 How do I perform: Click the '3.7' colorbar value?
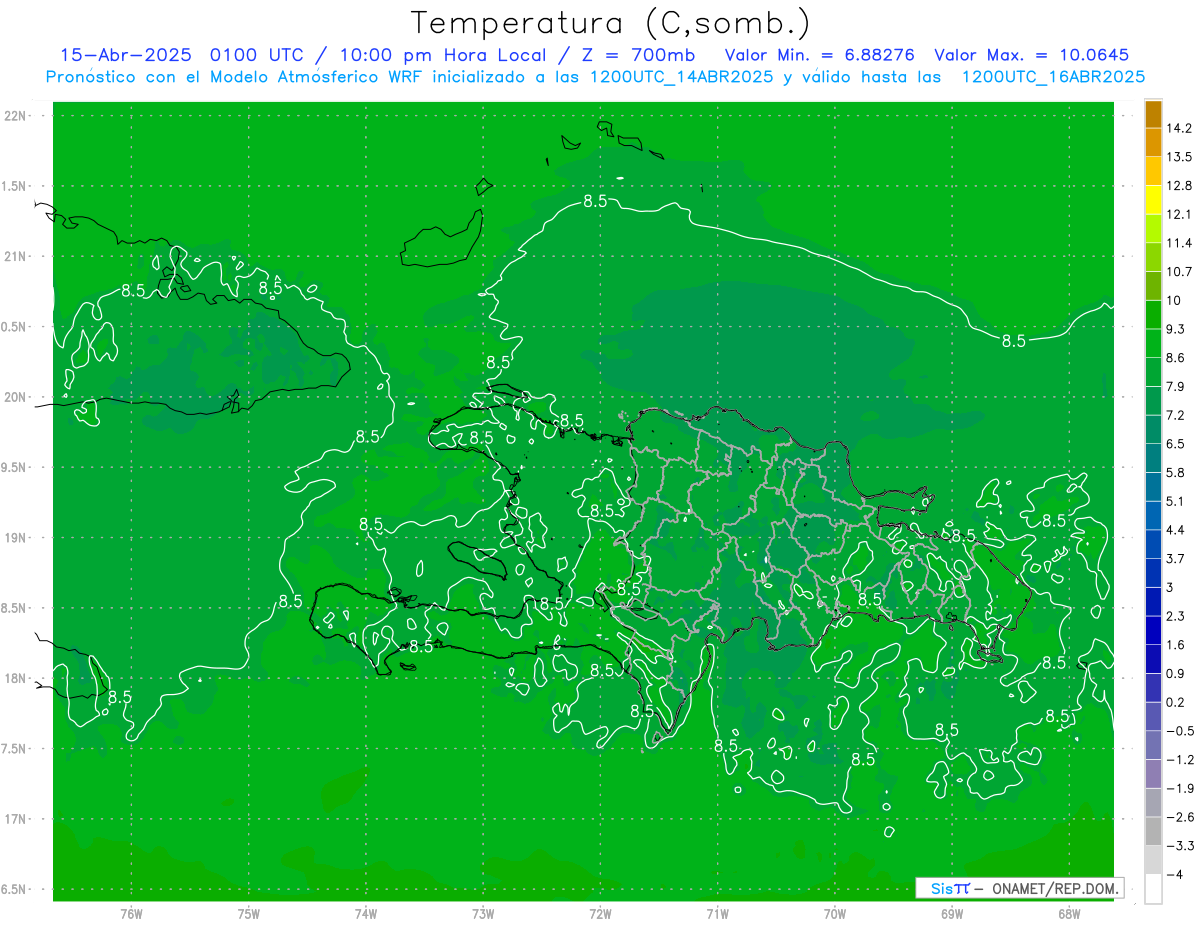click(1176, 558)
